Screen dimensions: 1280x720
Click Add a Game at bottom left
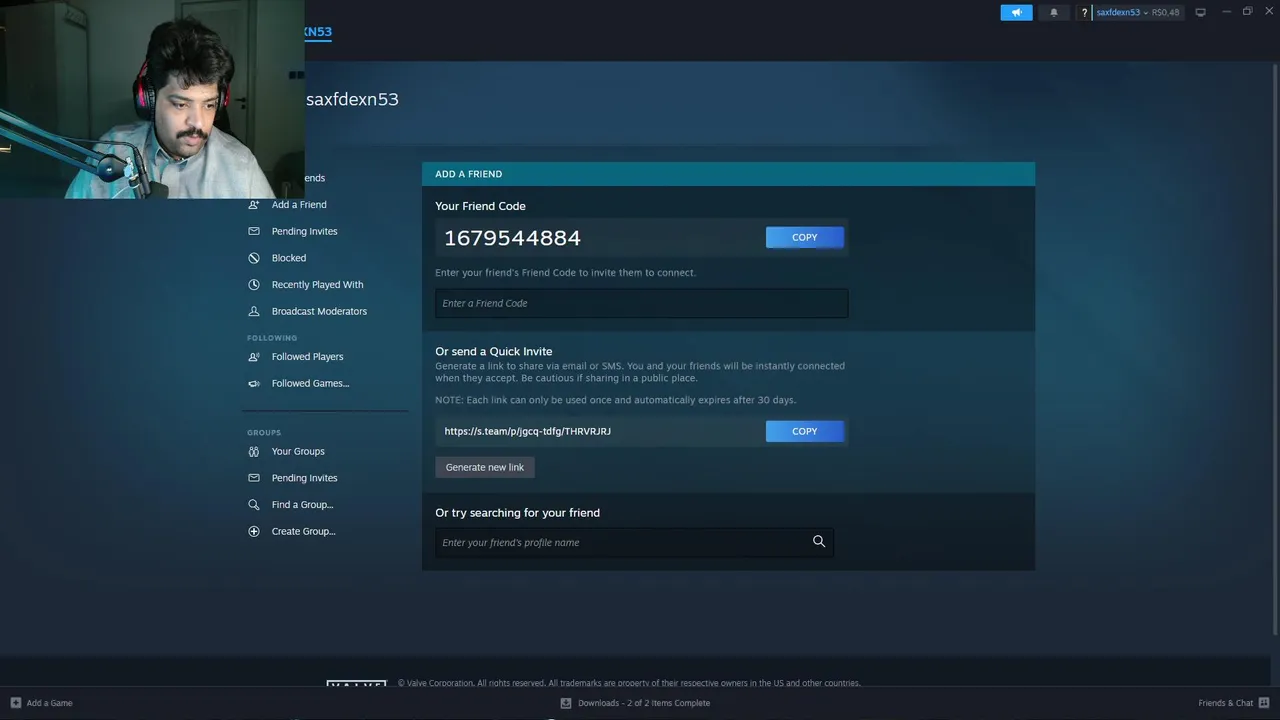[x=49, y=703]
